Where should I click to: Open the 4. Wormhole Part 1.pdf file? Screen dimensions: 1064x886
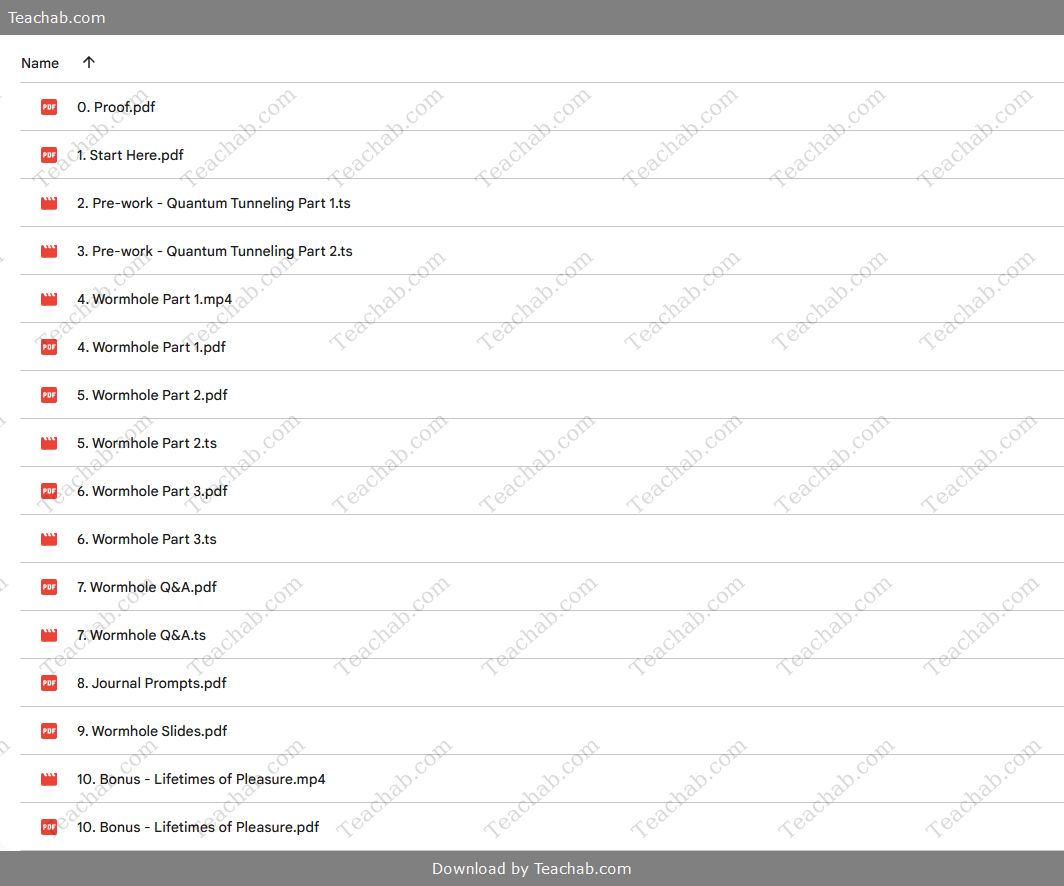151,347
